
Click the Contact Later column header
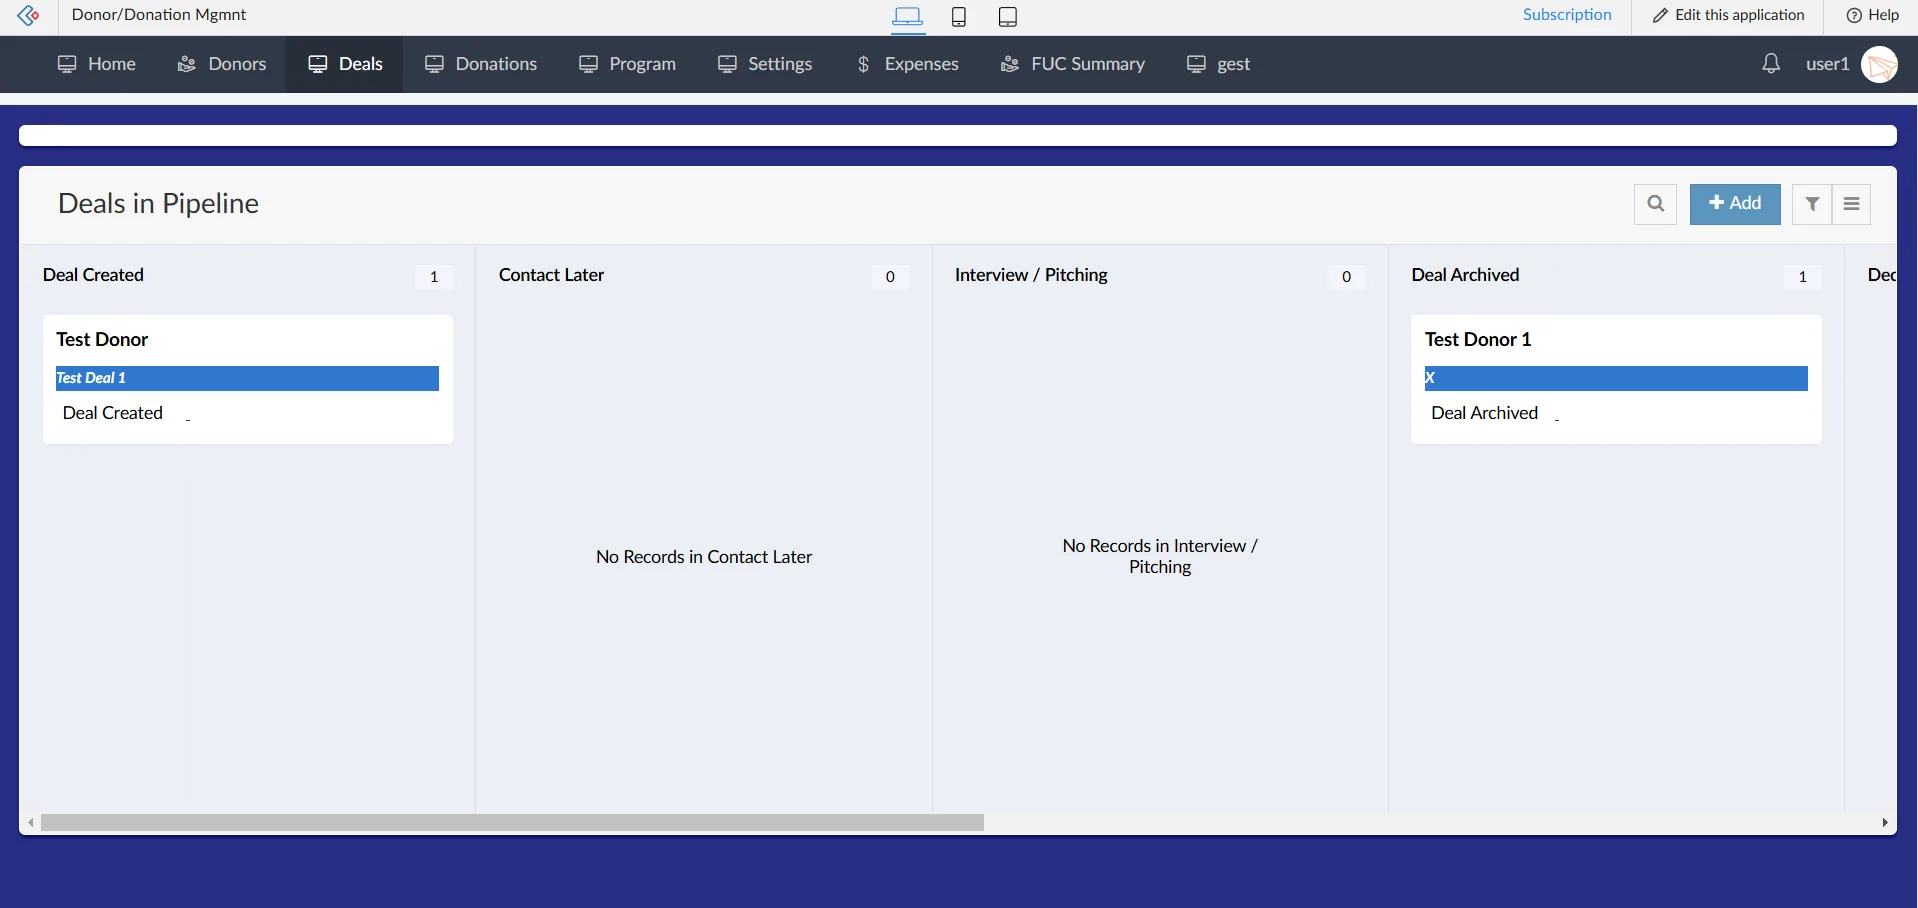click(551, 275)
